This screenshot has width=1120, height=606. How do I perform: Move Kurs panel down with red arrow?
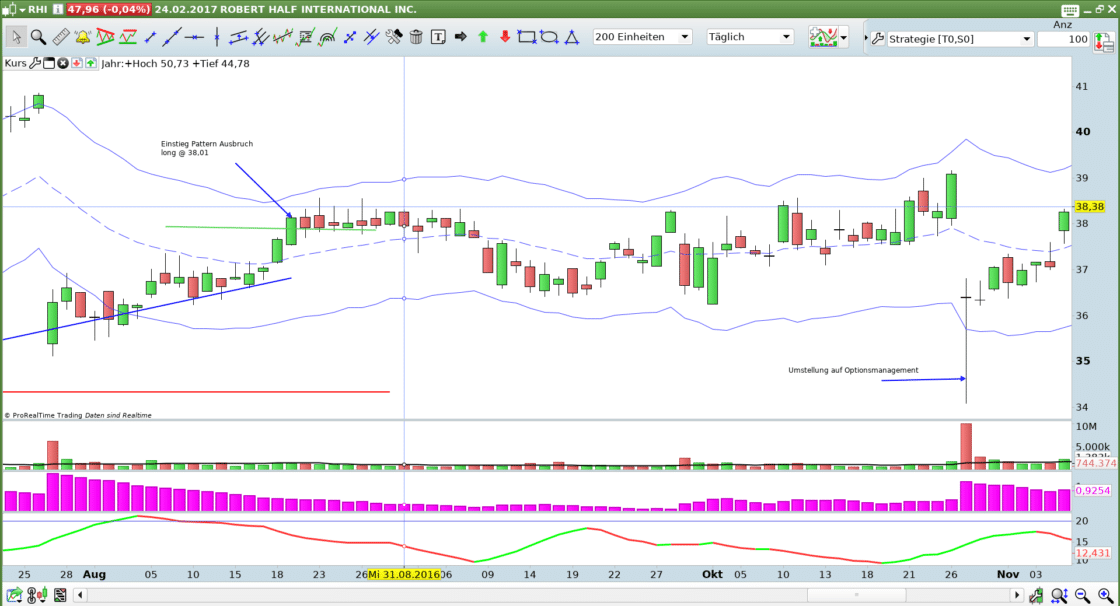tap(76, 63)
